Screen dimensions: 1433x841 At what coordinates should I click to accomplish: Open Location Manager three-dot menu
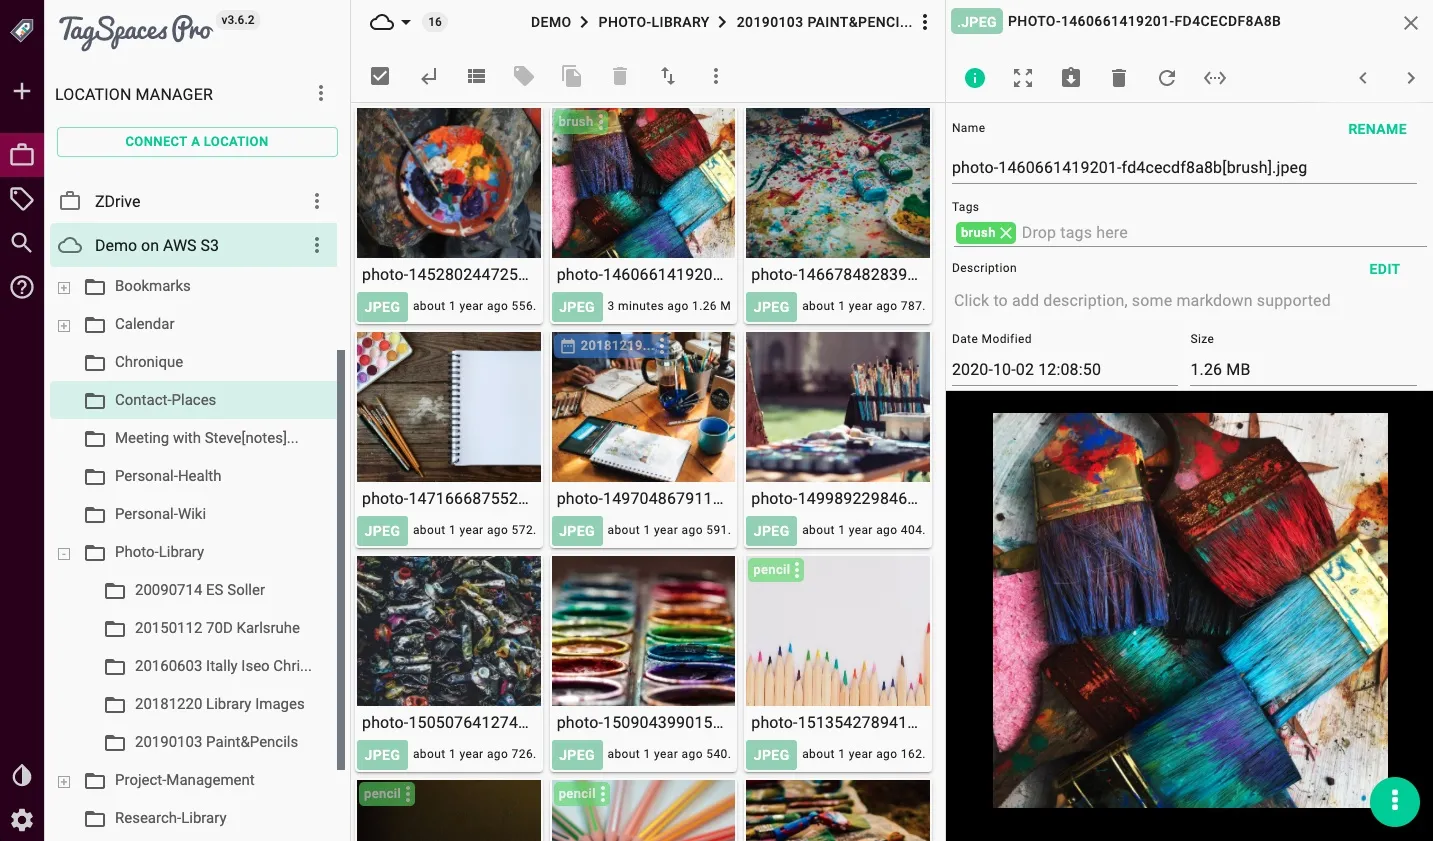click(x=321, y=93)
